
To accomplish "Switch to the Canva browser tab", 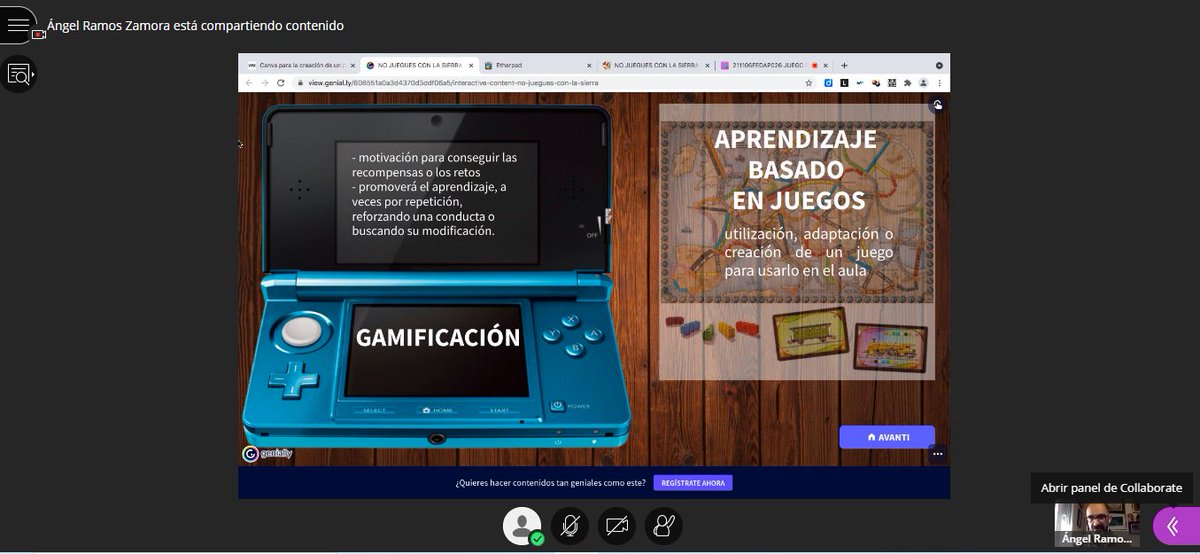I will click(x=298, y=65).
